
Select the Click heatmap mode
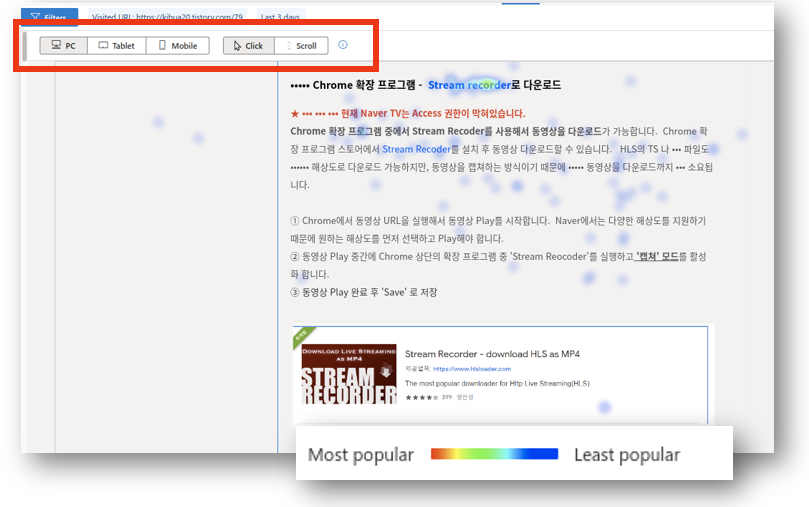248,45
